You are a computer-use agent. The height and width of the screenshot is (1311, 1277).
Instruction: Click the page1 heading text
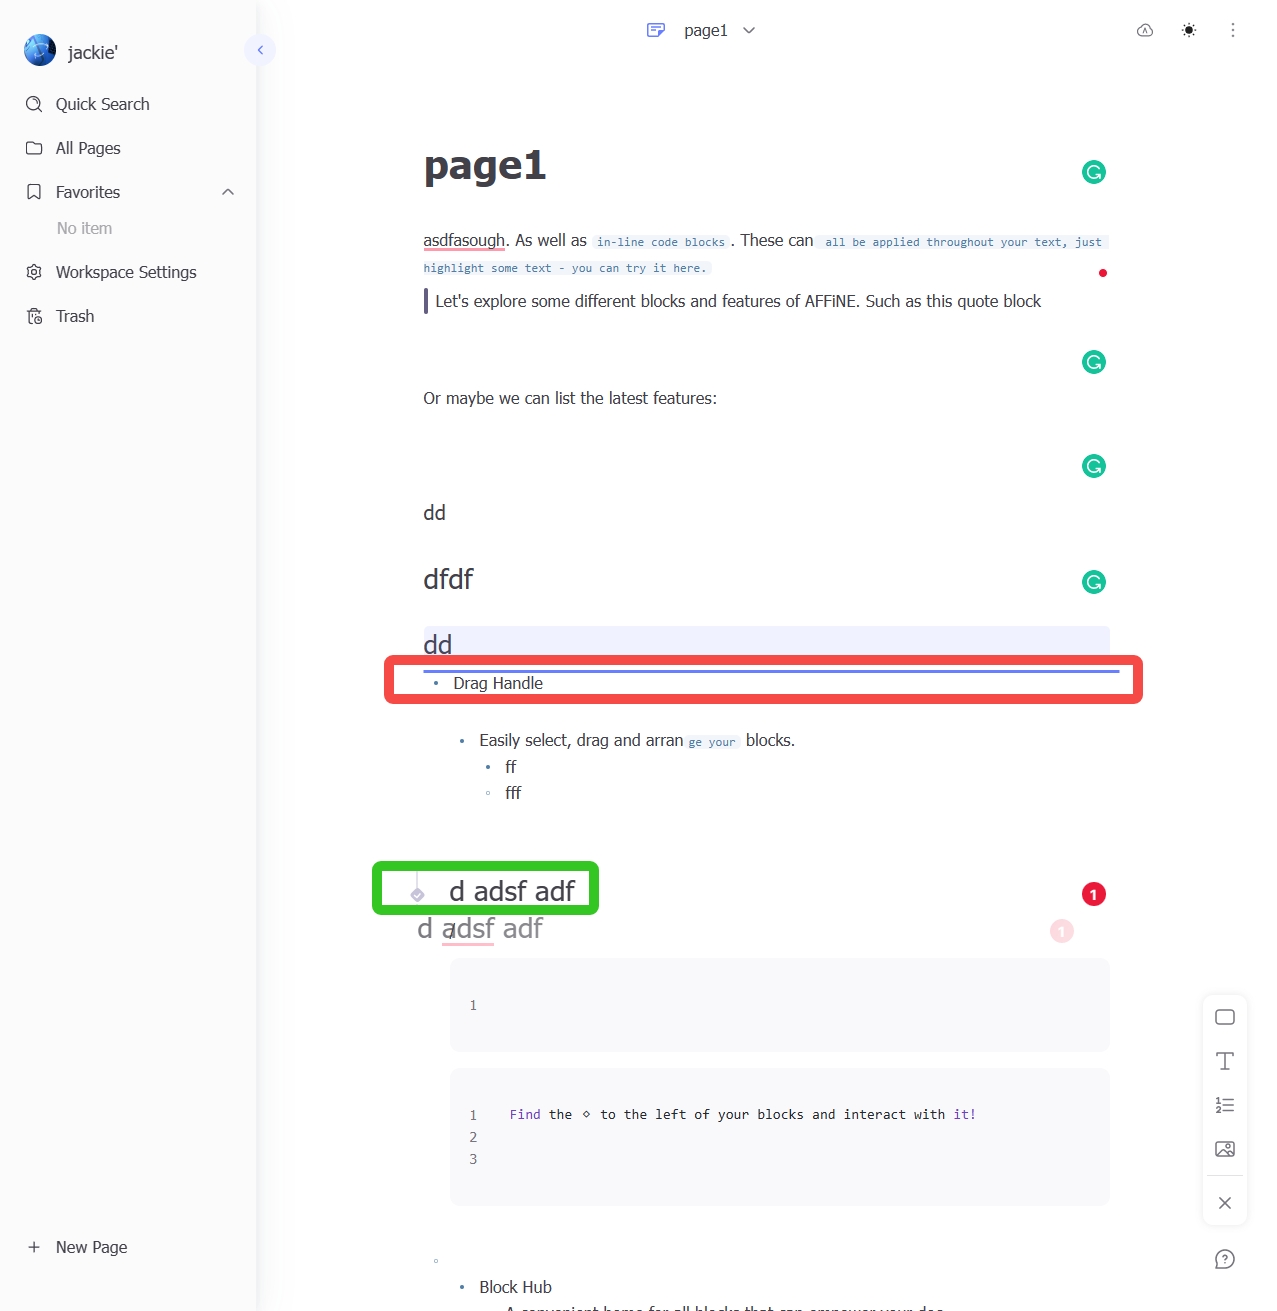pos(485,166)
